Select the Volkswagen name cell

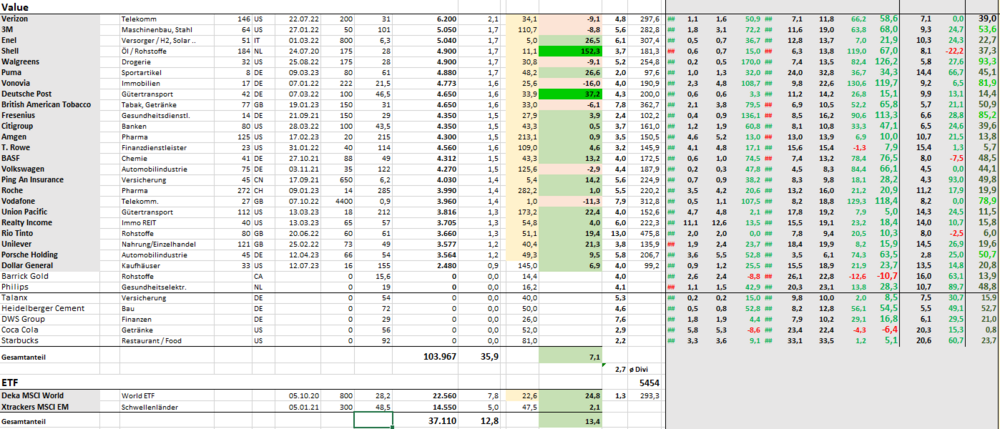50,169
